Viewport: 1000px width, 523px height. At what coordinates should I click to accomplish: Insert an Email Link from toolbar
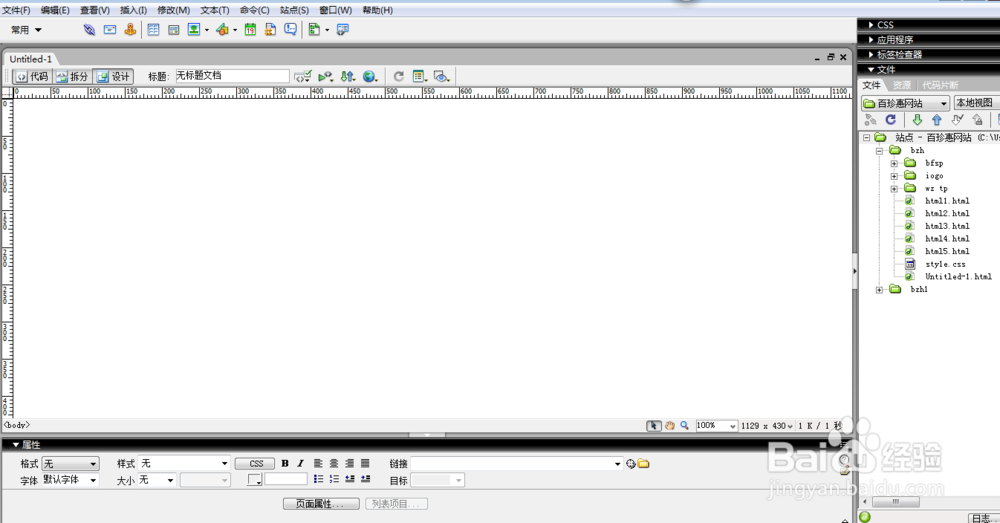coord(110,29)
